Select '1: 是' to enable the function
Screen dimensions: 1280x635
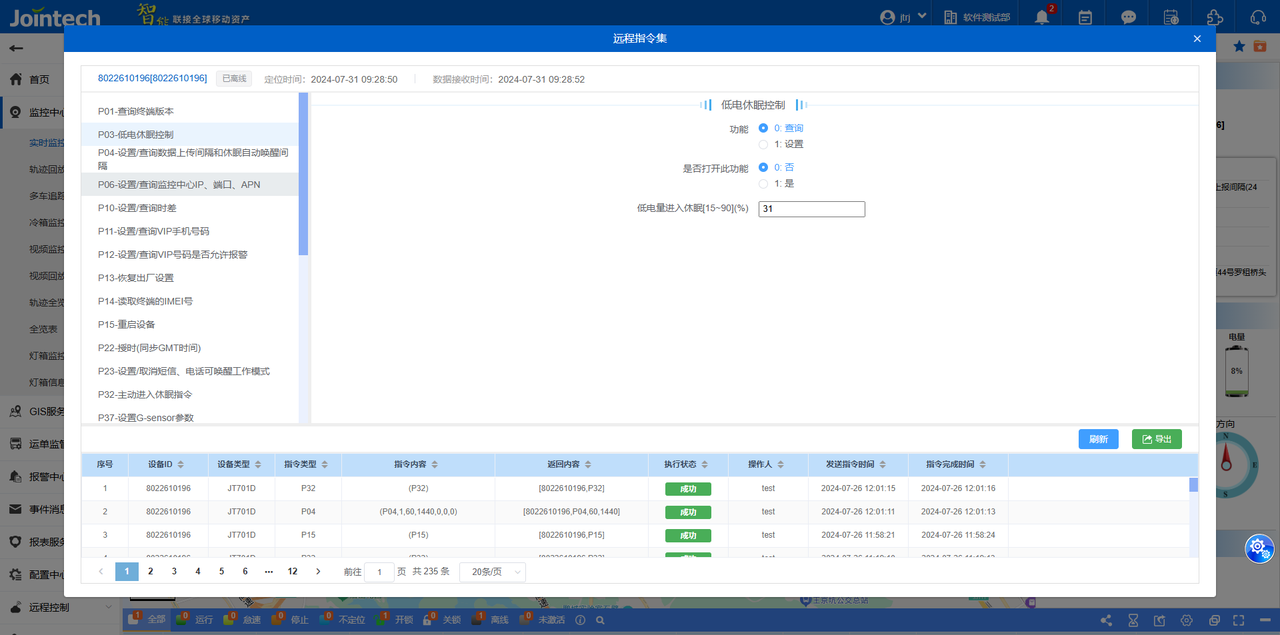point(764,184)
